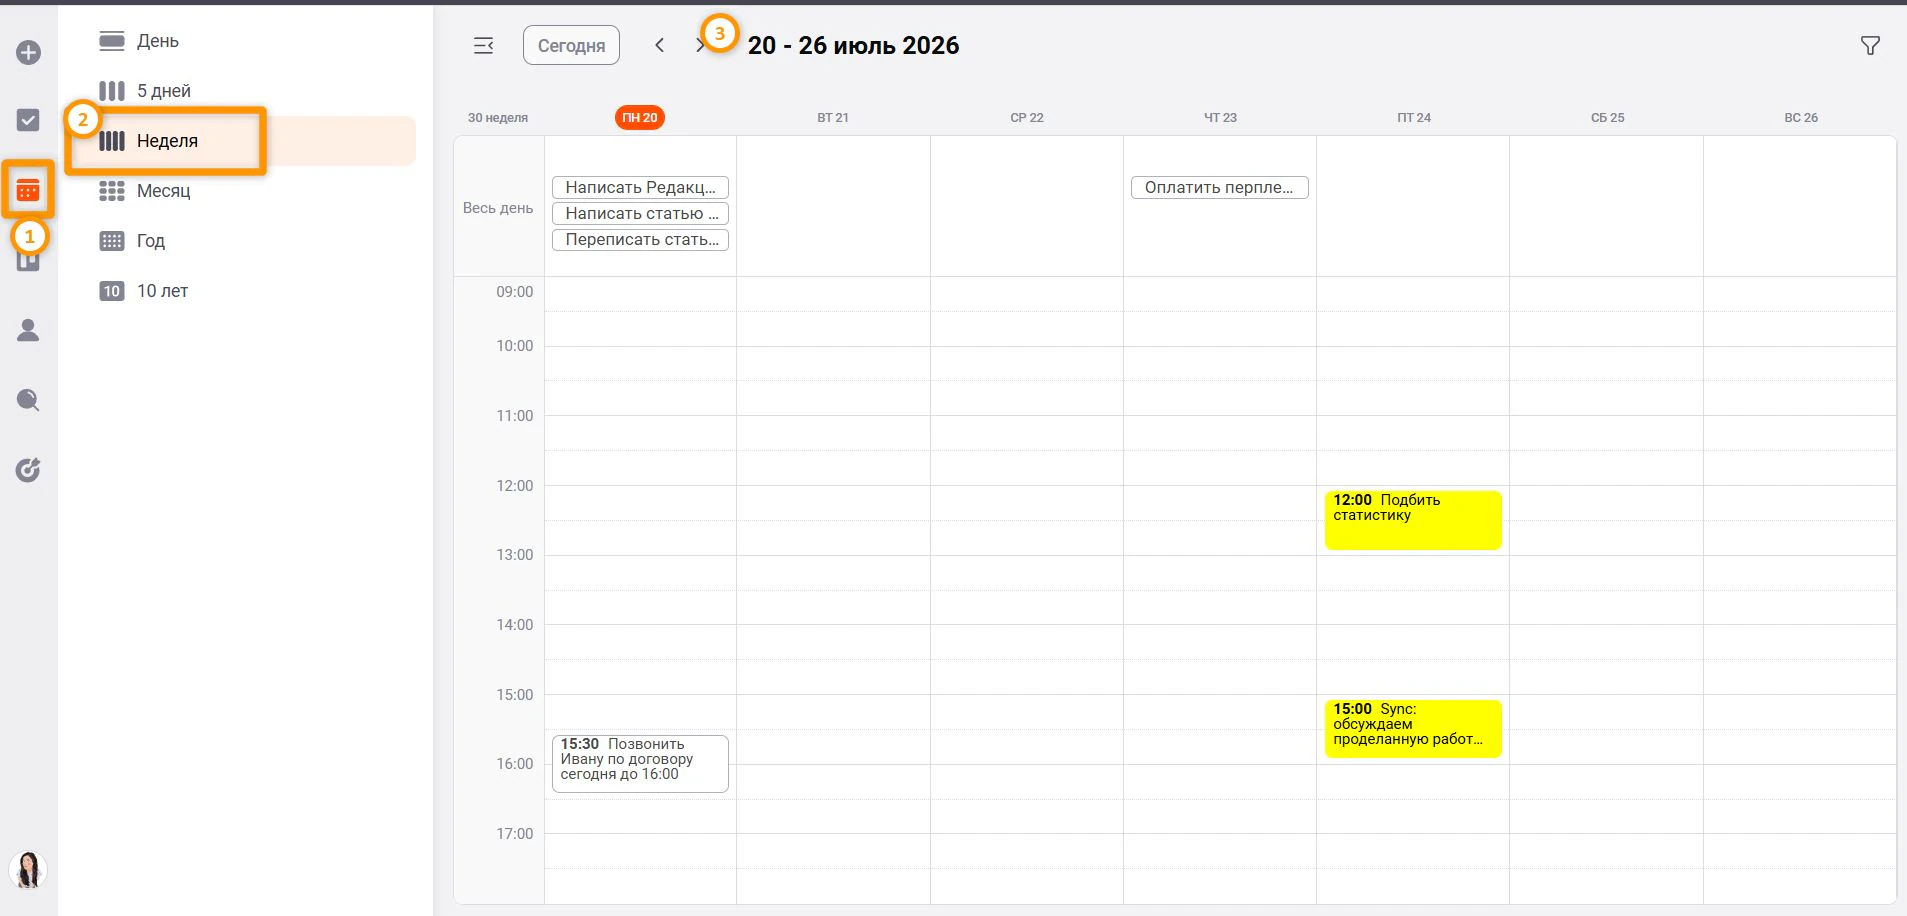1907x916 pixels.
Task: Open the goals target icon in sidebar
Action: tap(28, 470)
